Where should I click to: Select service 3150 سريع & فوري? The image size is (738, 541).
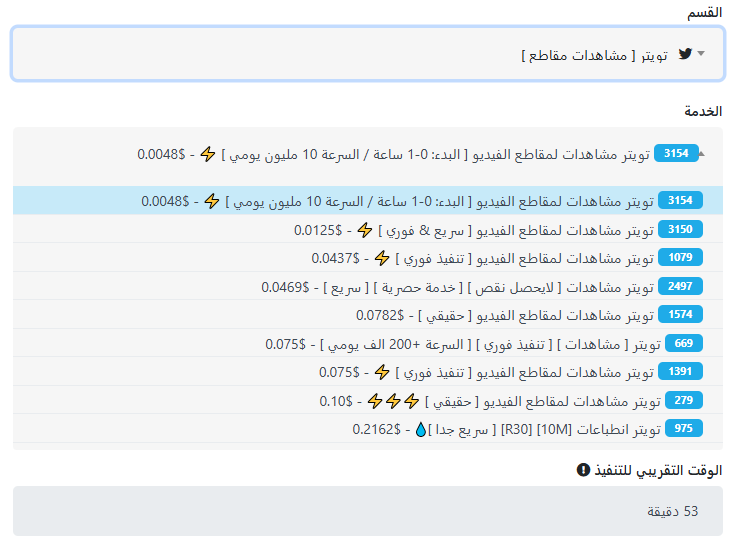coord(368,229)
